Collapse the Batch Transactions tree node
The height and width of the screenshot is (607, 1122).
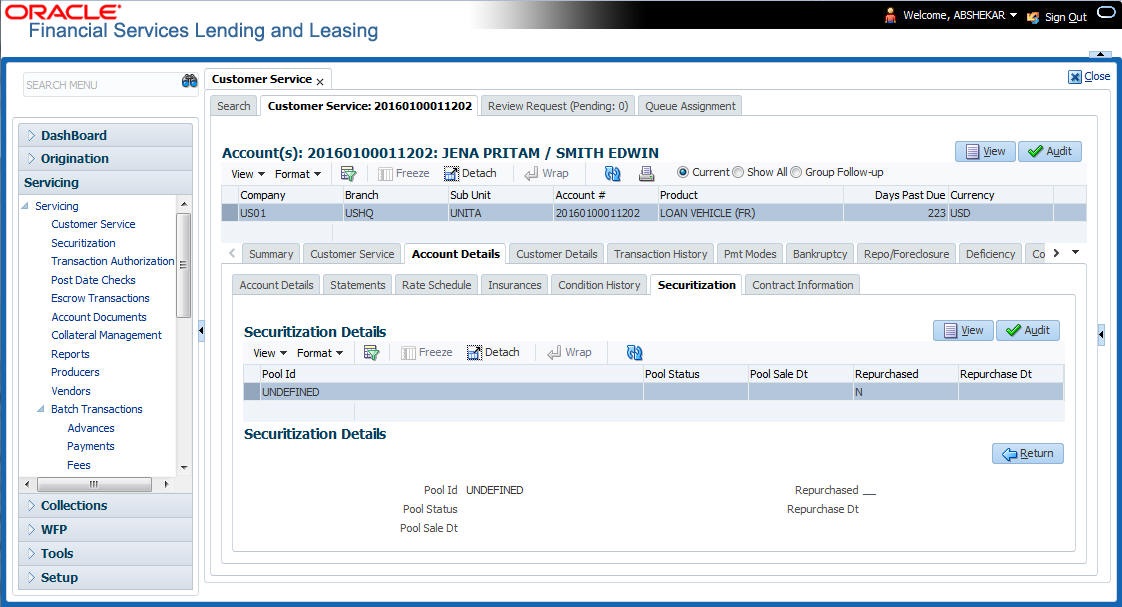41,409
